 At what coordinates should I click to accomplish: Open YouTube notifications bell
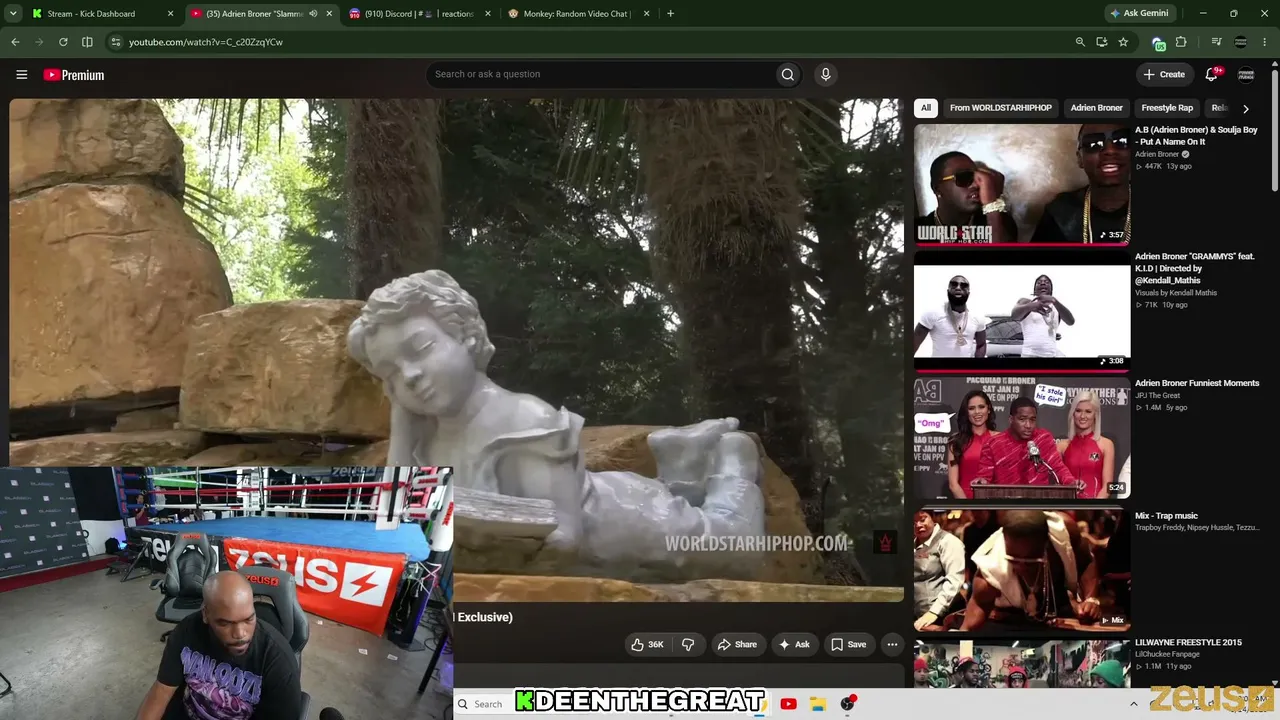[1212, 74]
